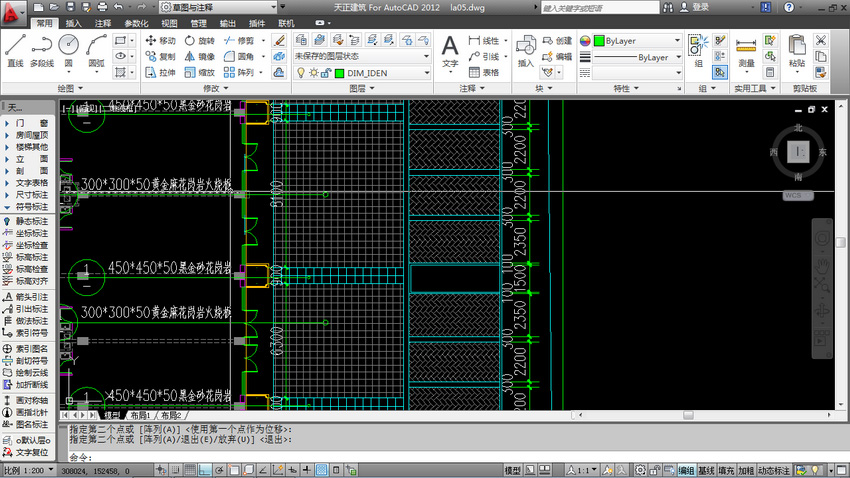Toggle the 填充 status bar button
The height and width of the screenshot is (478, 850).
coord(726,470)
